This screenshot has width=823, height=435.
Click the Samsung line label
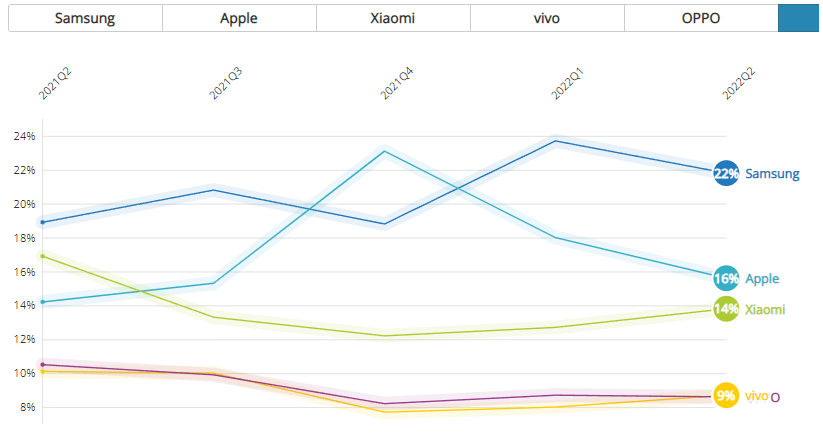click(x=772, y=174)
